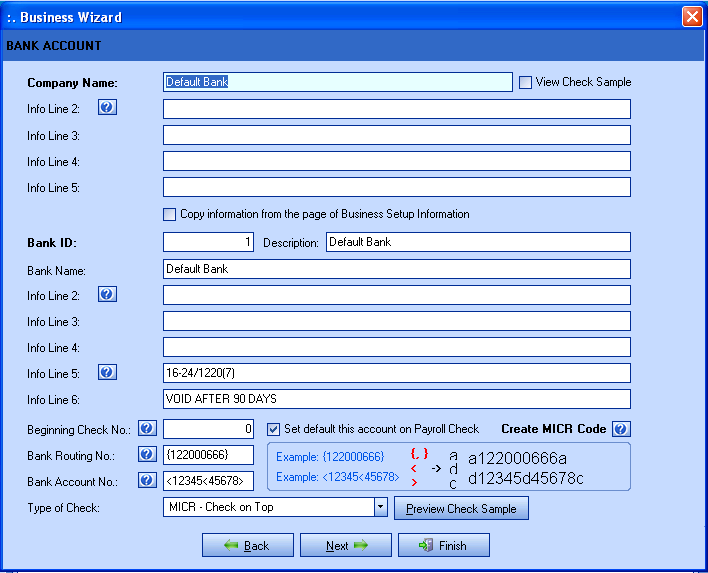
Task: Click help icon beside Bank Info Line 5
Action: [x=107, y=372]
